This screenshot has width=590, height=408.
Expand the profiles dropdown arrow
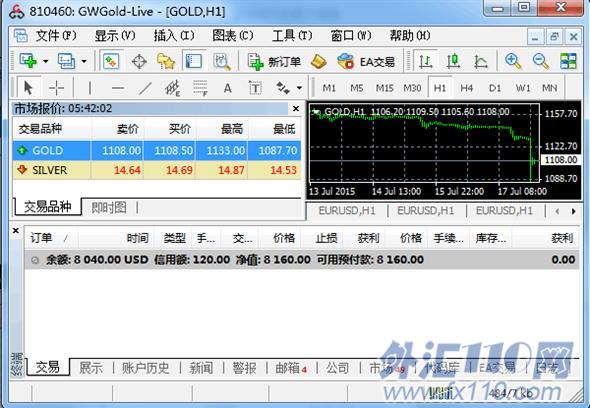84,61
